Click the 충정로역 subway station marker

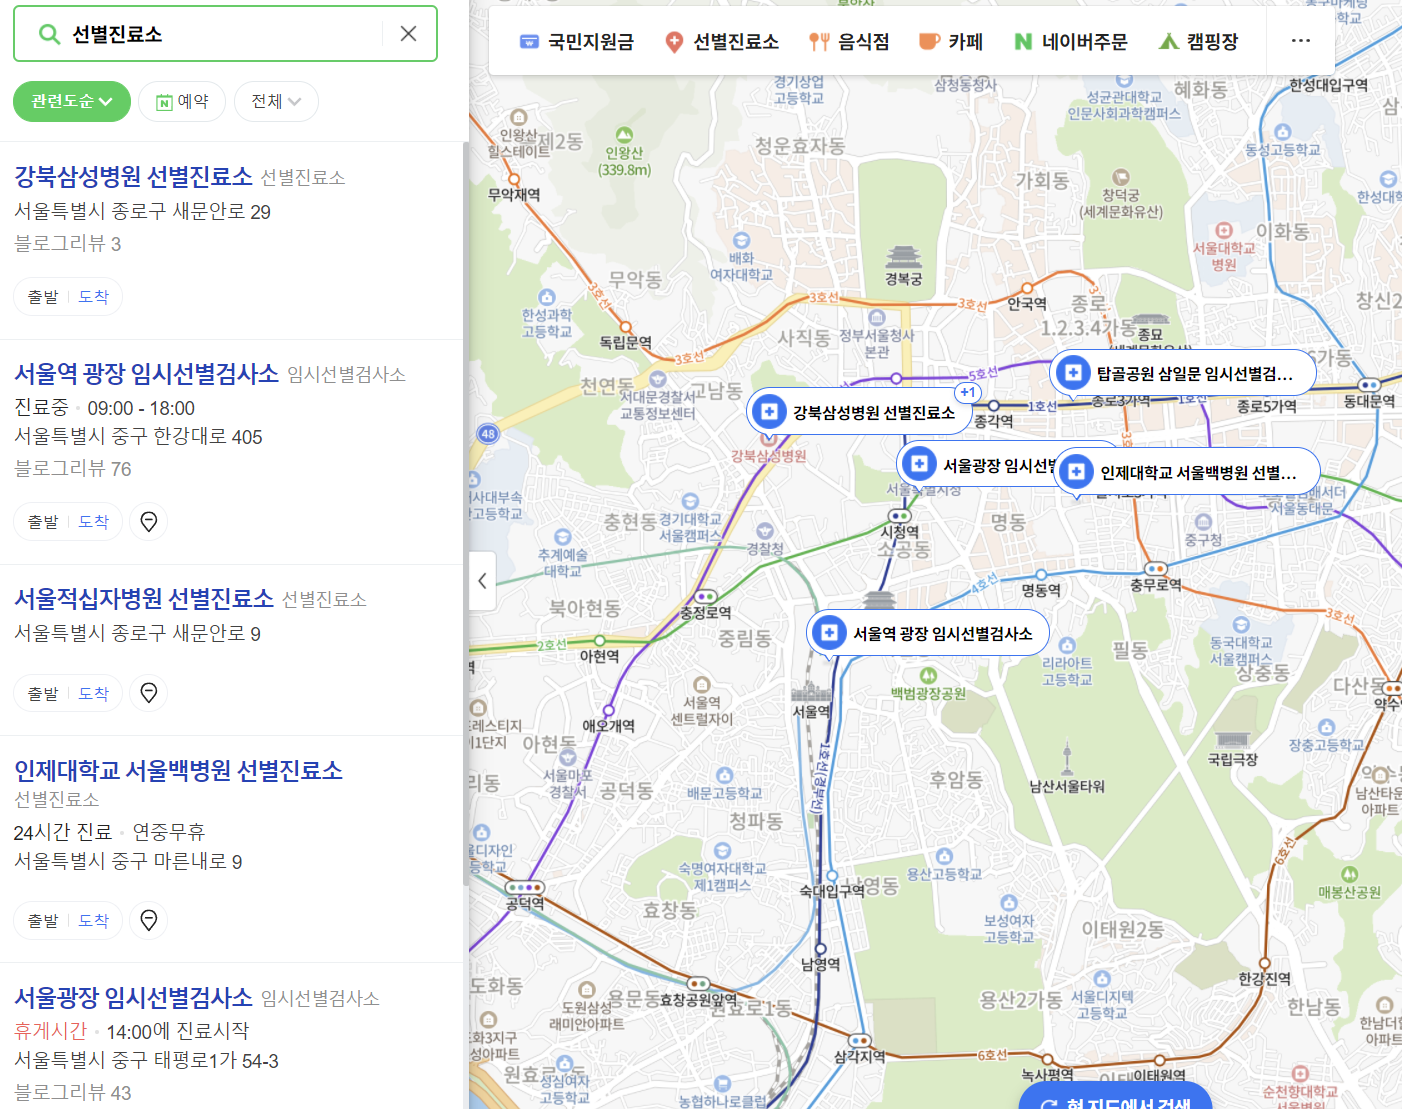click(x=706, y=597)
